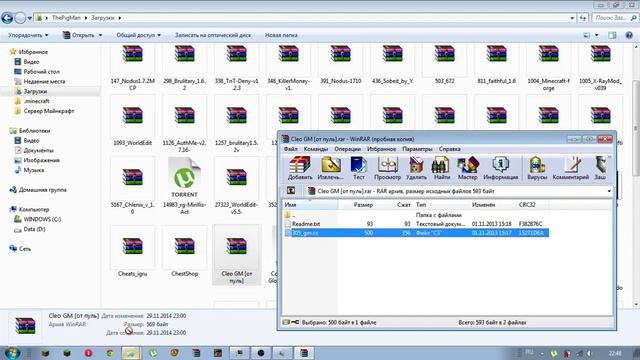
Task: Open the Windows Start button
Action: pos(12,353)
